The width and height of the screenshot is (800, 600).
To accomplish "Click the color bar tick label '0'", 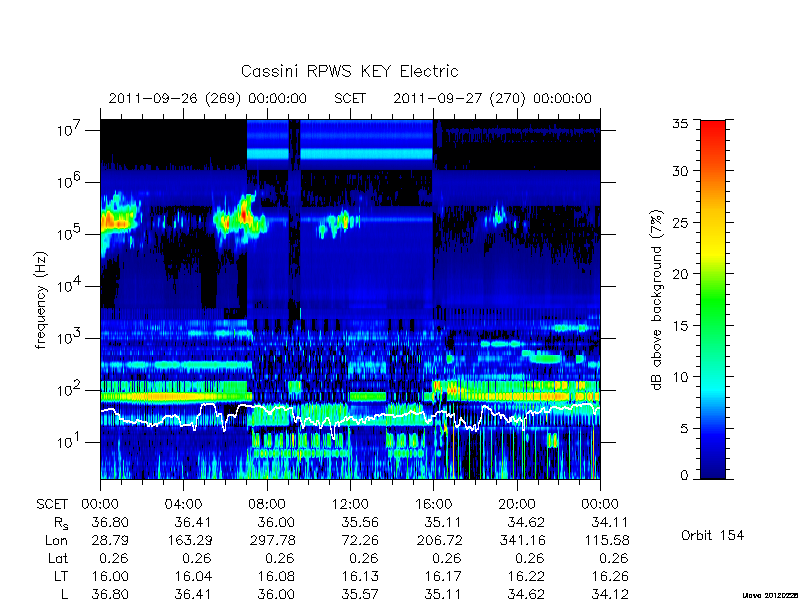I will [684, 475].
